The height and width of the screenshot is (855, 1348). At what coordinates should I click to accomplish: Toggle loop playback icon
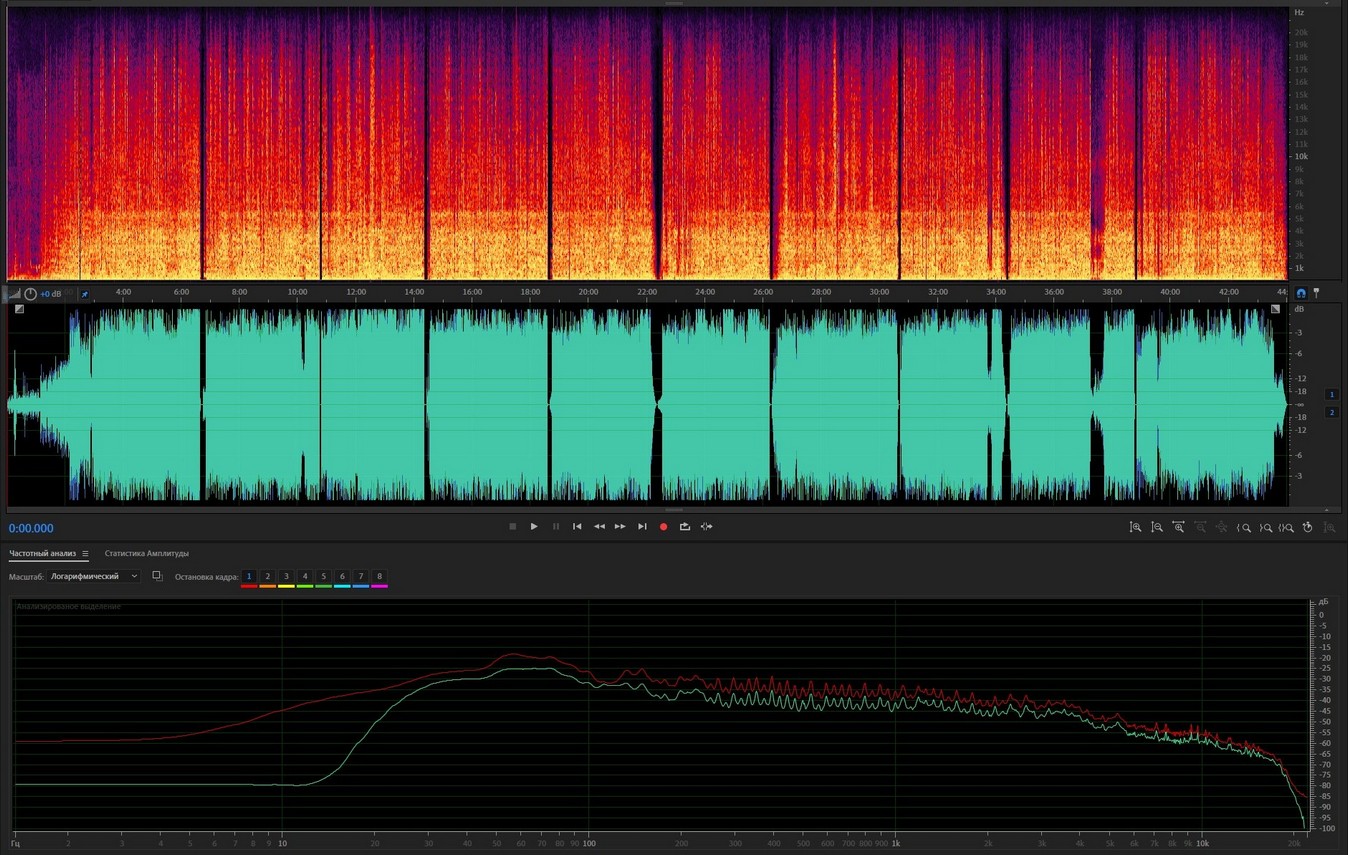[685, 527]
